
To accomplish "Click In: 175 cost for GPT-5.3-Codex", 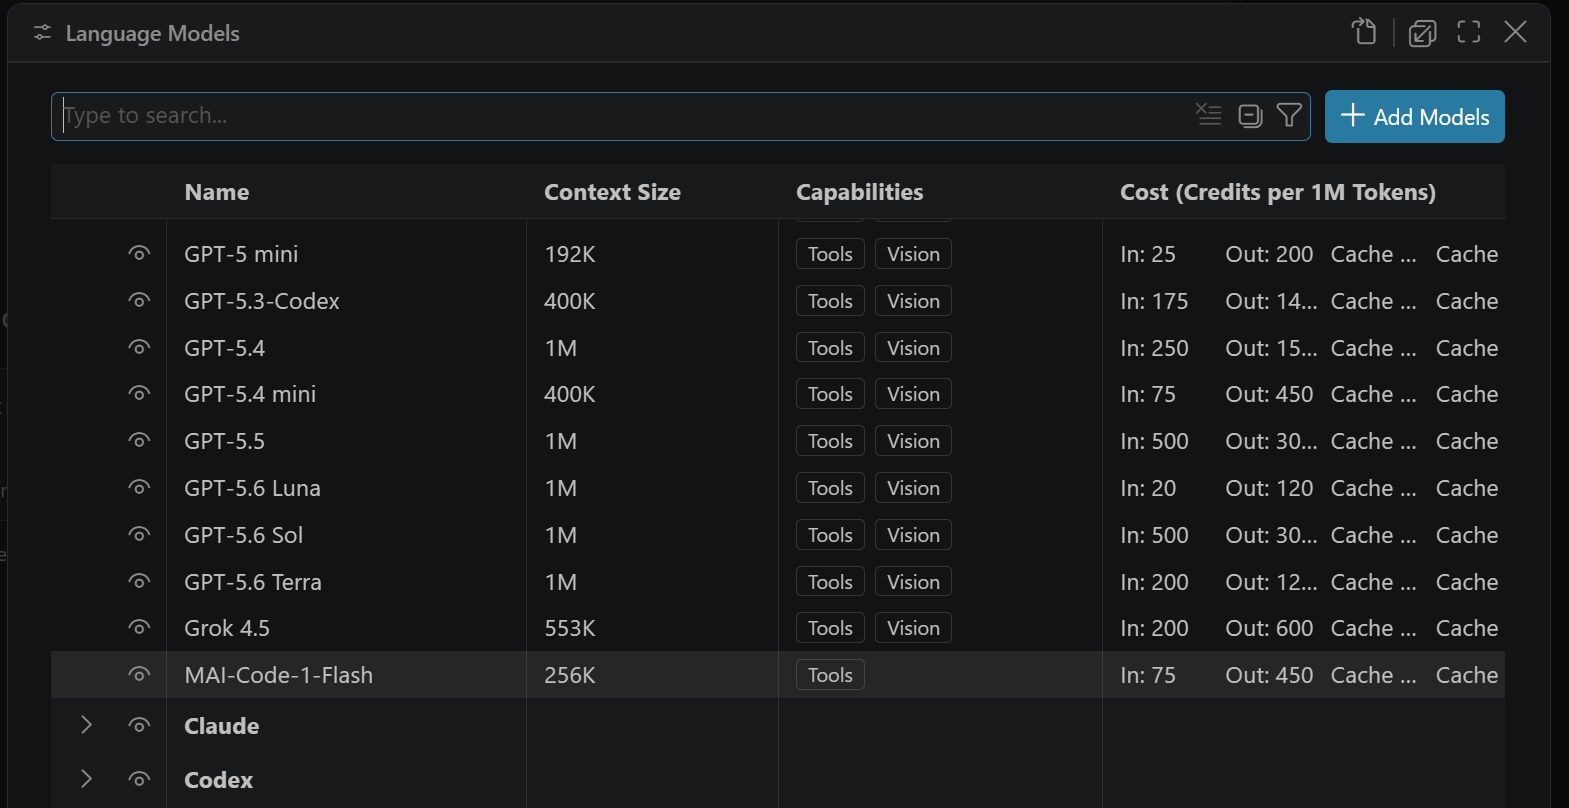I will click(1154, 301).
